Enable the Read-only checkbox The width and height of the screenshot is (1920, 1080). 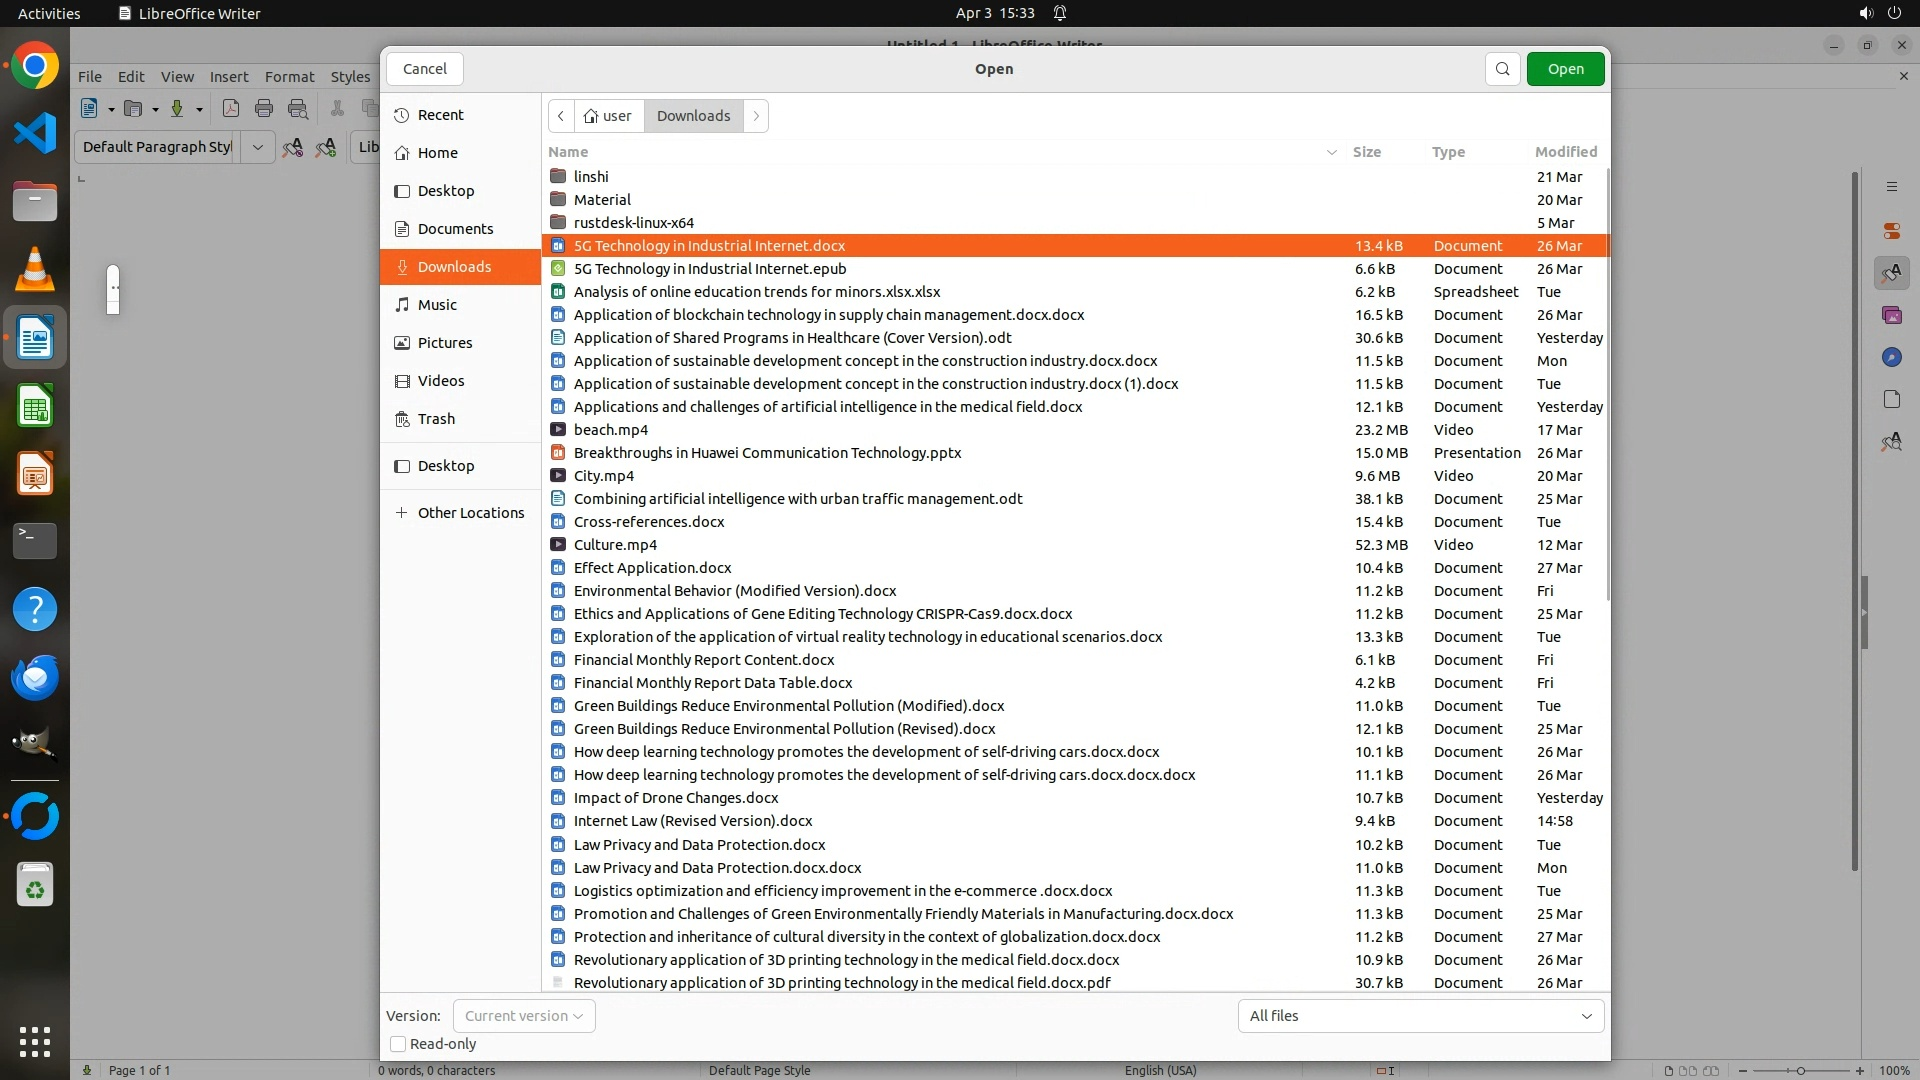[x=398, y=1044]
